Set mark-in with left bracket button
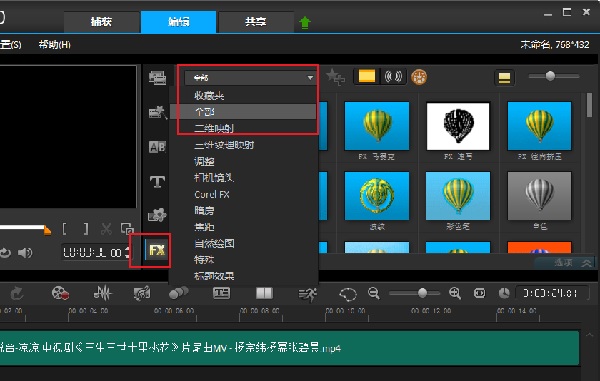This screenshot has height=381, width=600. (x=65, y=229)
